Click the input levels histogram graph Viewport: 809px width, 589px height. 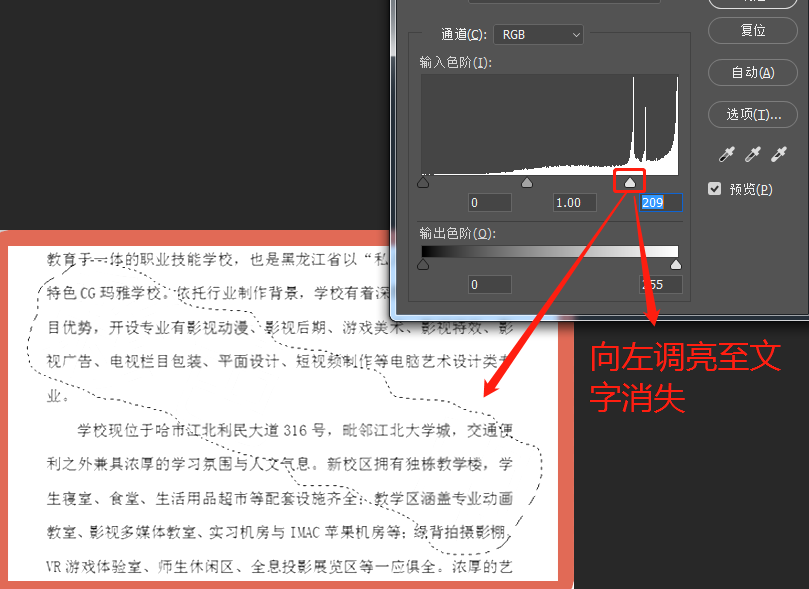coord(549,123)
